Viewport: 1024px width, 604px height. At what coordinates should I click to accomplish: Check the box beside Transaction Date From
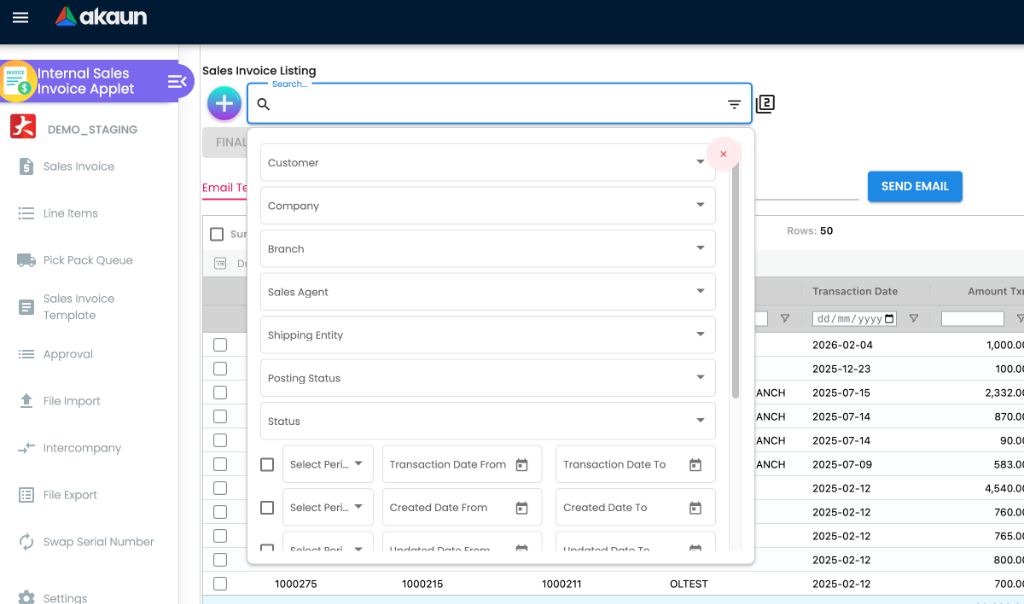pyautogui.click(x=267, y=463)
